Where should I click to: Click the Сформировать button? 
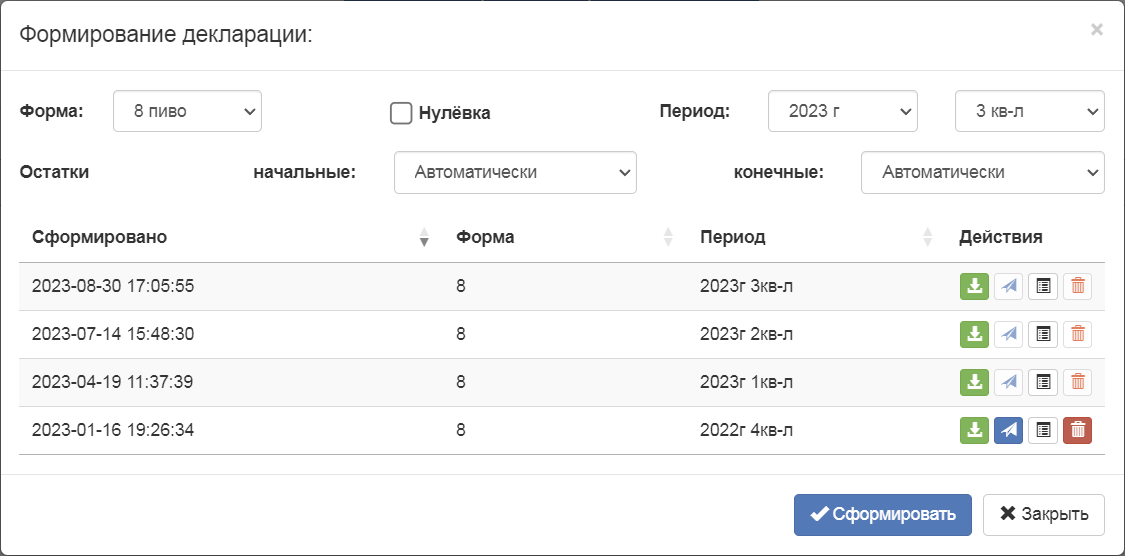882,514
